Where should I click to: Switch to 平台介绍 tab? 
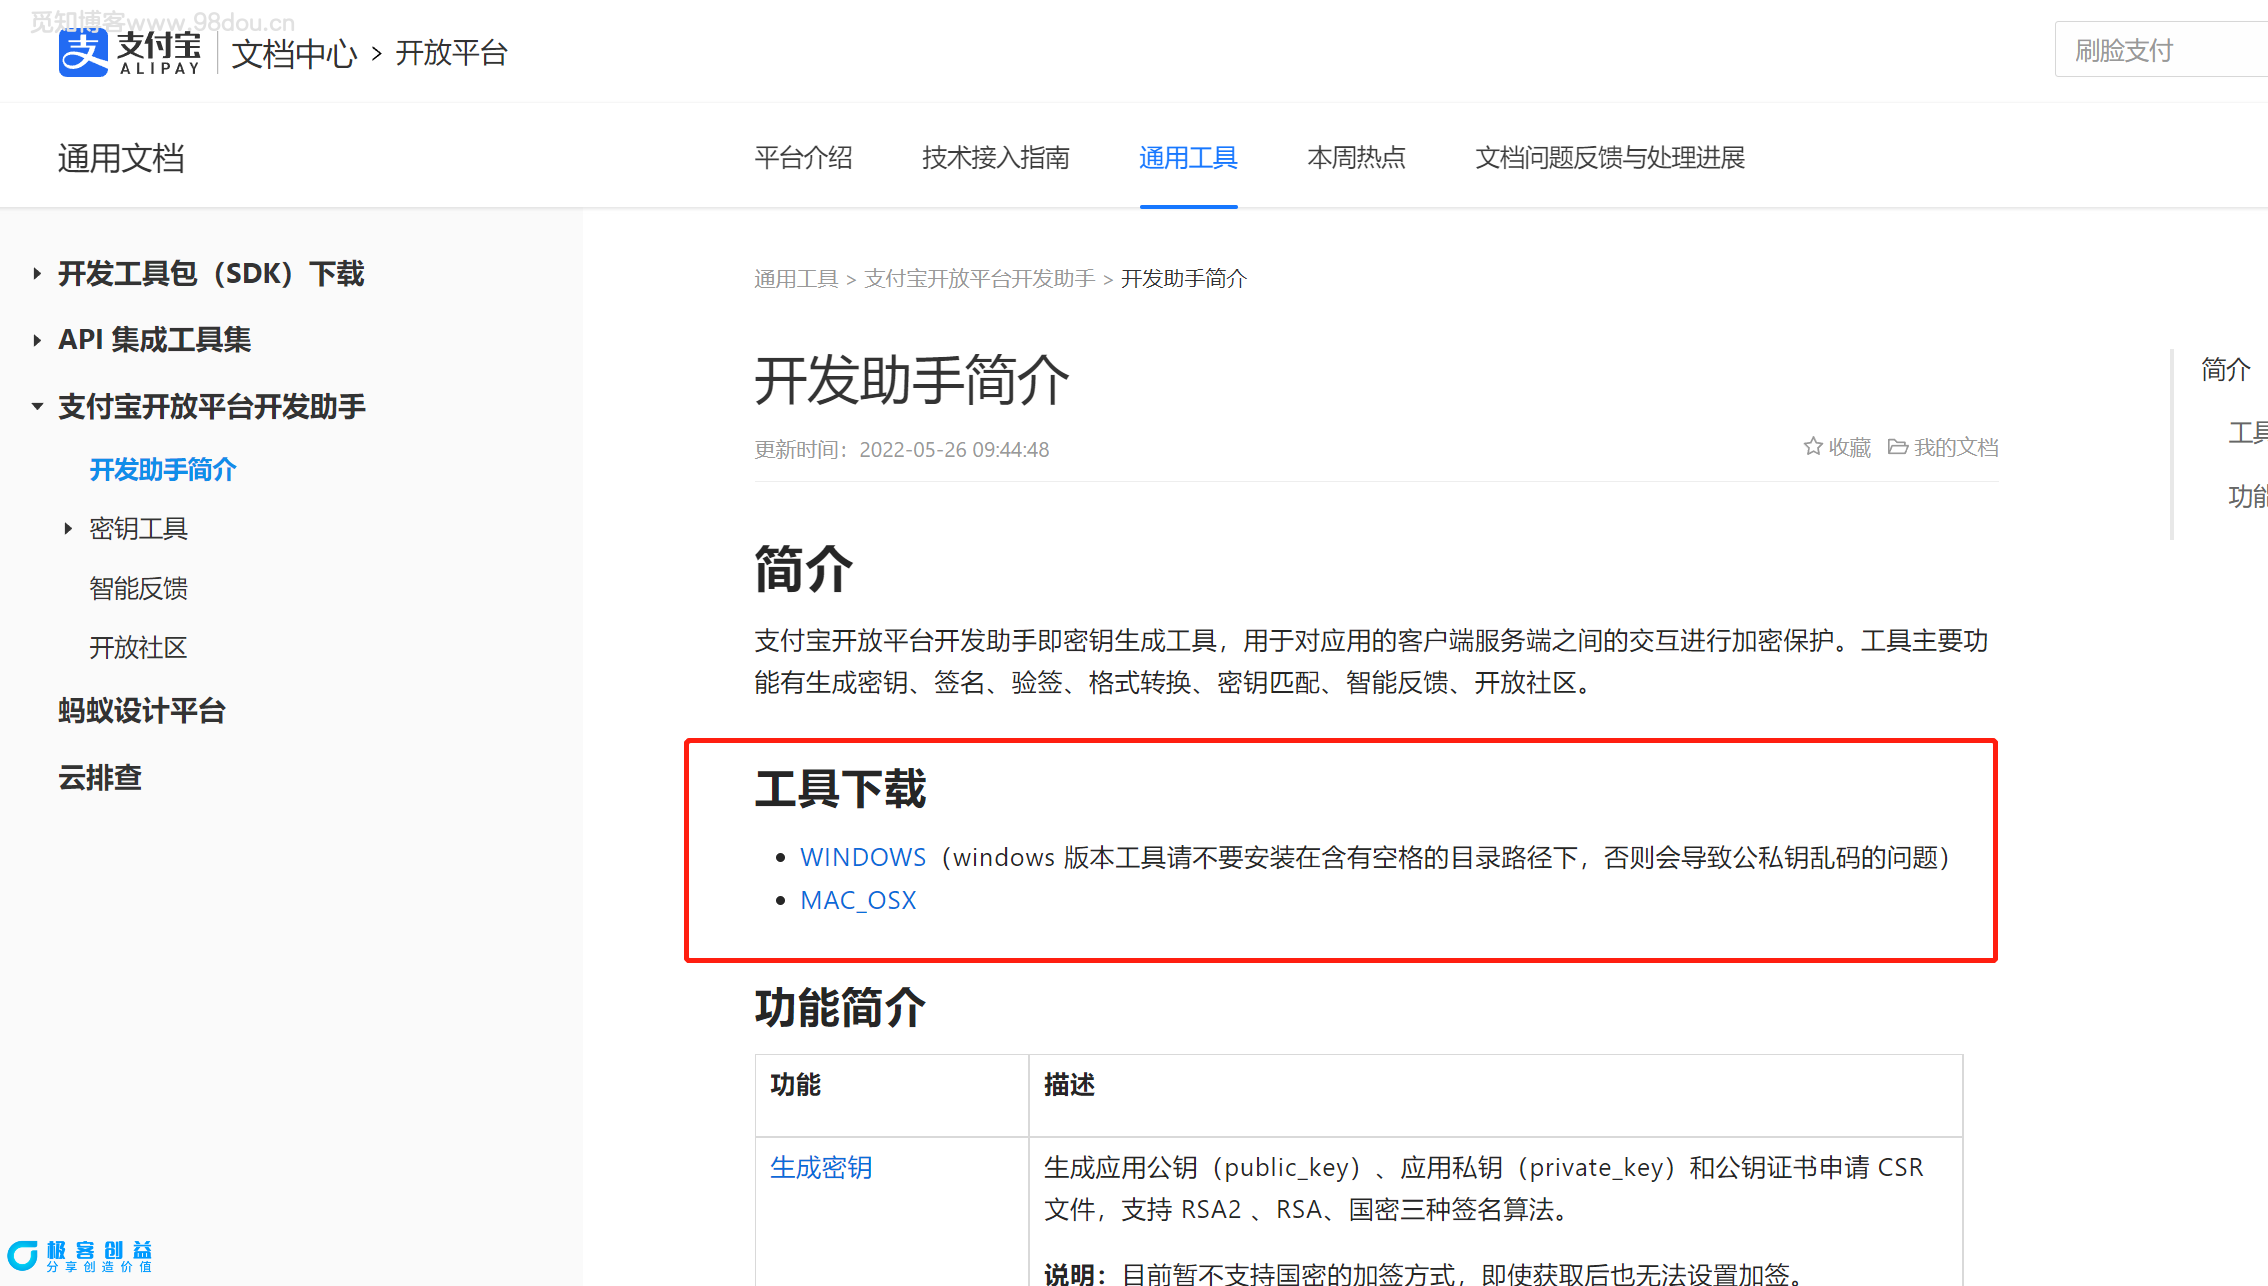803,158
